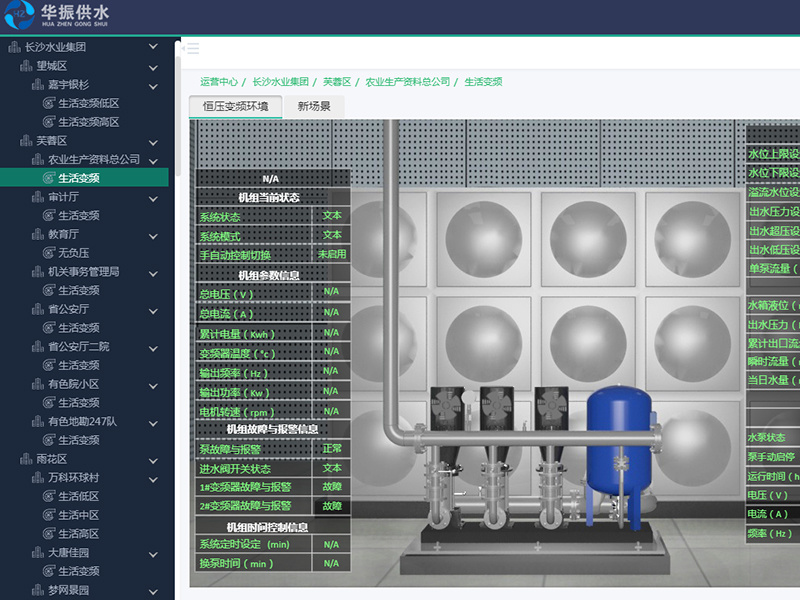The width and height of the screenshot is (800, 600).
Task: Click the building icon beside 教育厅
Action: (38, 234)
